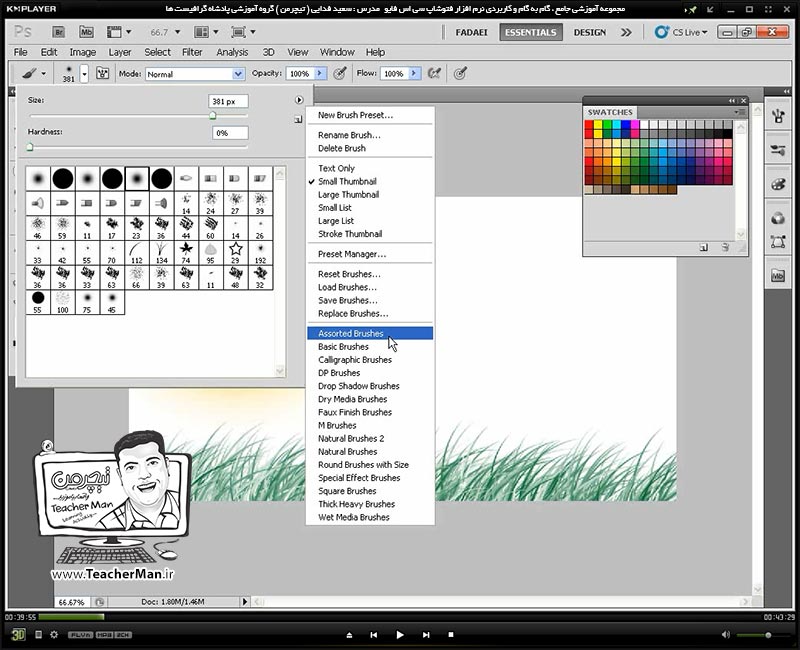
Task: Open the brush tool preset picker
Action: pos(34,73)
